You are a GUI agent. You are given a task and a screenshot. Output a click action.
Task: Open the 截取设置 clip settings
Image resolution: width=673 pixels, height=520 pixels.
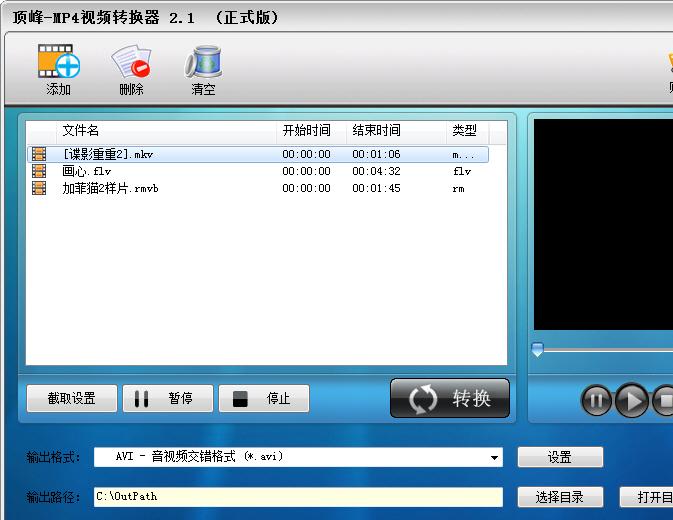point(71,398)
